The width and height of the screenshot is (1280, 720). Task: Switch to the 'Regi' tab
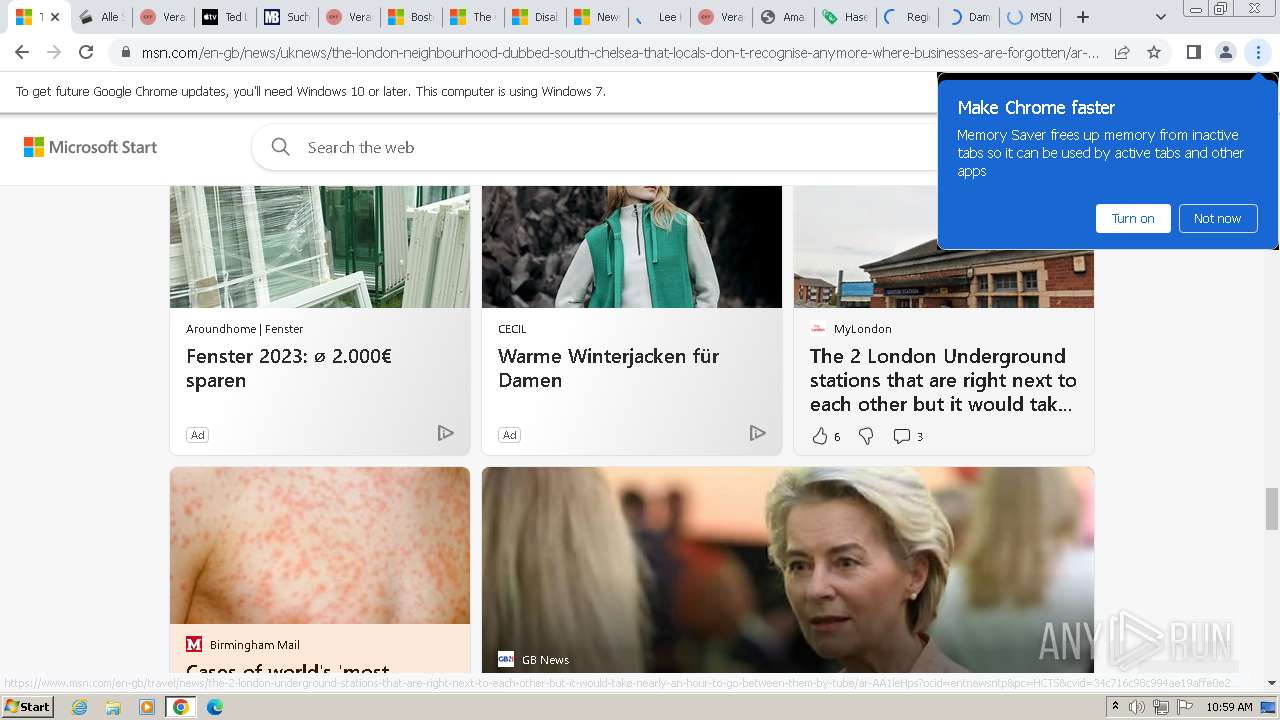coord(906,17)
